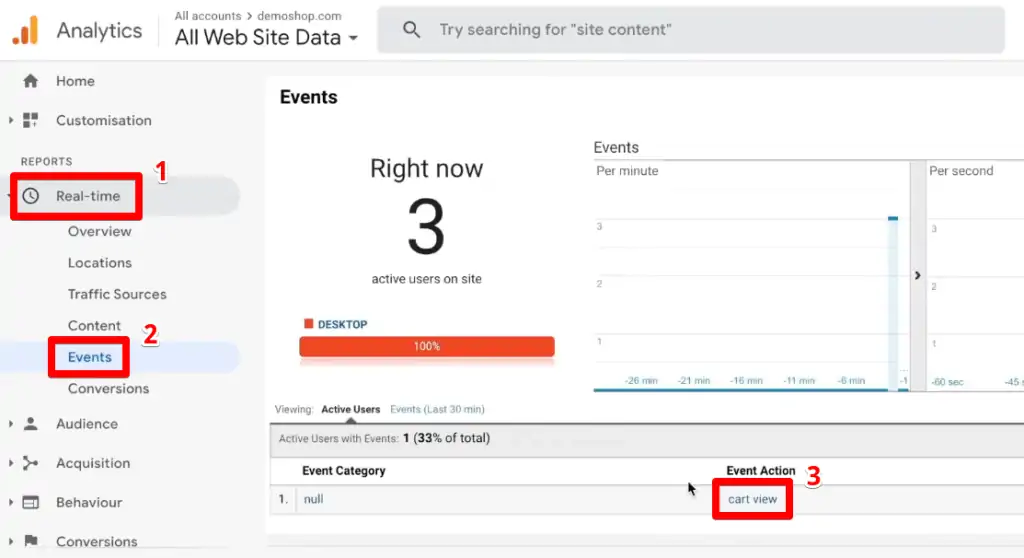
Task: Click the Audience person icon
Action: click(x=30, y=423)
